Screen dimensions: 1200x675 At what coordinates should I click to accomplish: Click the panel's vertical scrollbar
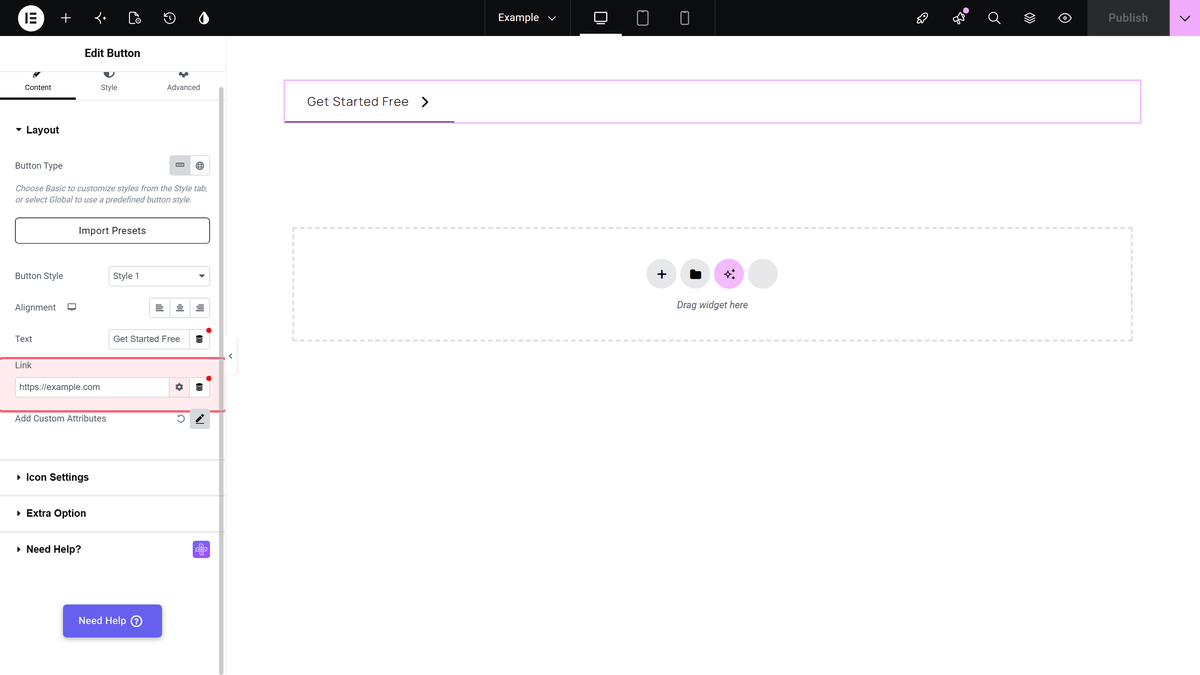(221, 380)
